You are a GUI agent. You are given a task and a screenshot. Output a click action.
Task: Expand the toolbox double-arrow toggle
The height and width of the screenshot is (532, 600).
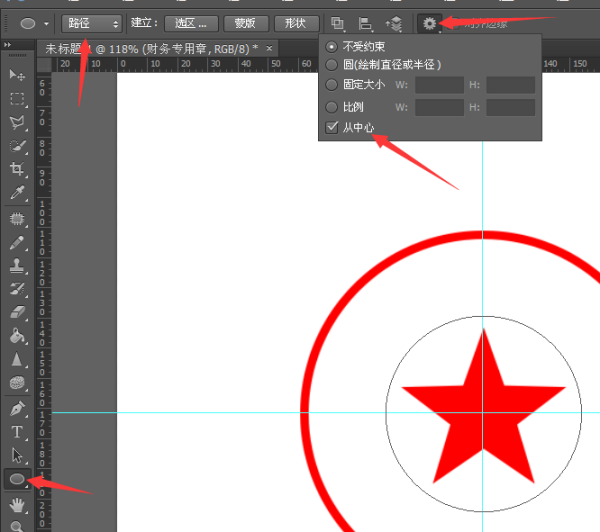pyautogui.click(x=7, y=45)
